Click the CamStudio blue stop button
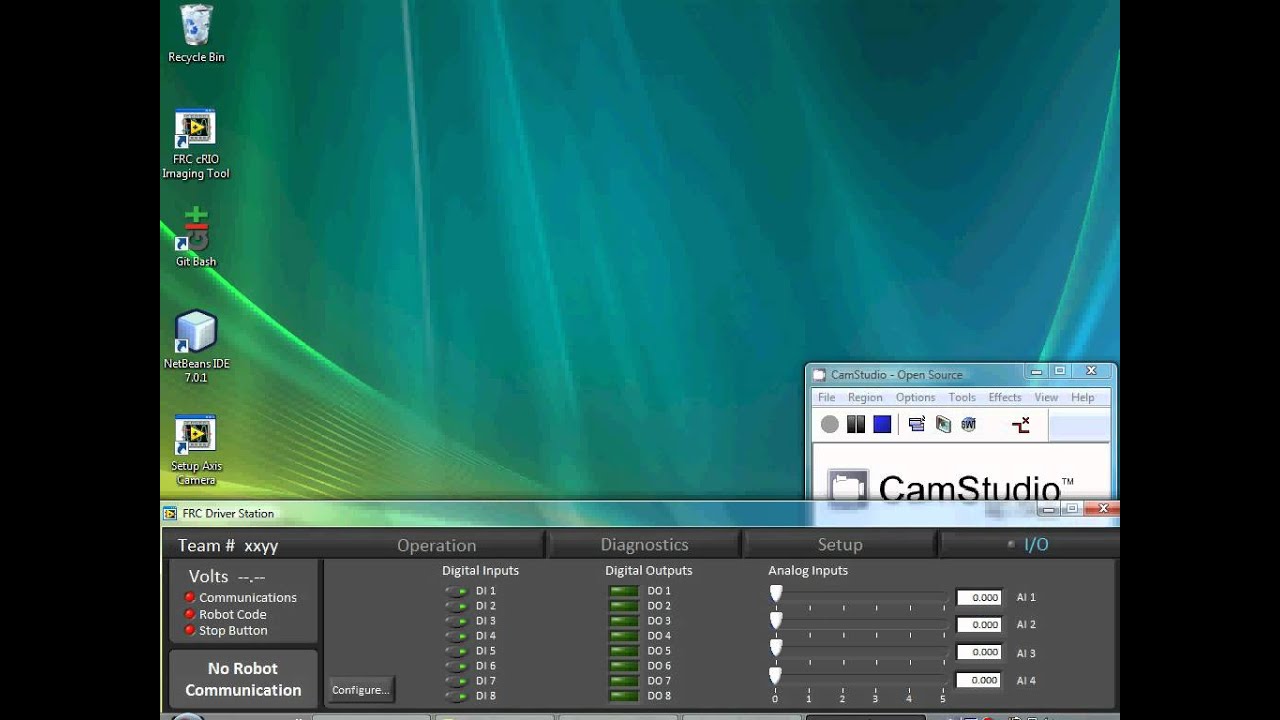The width and height of the screenshot is (1280, 720). pyautogui.click(x=882, y=425)
